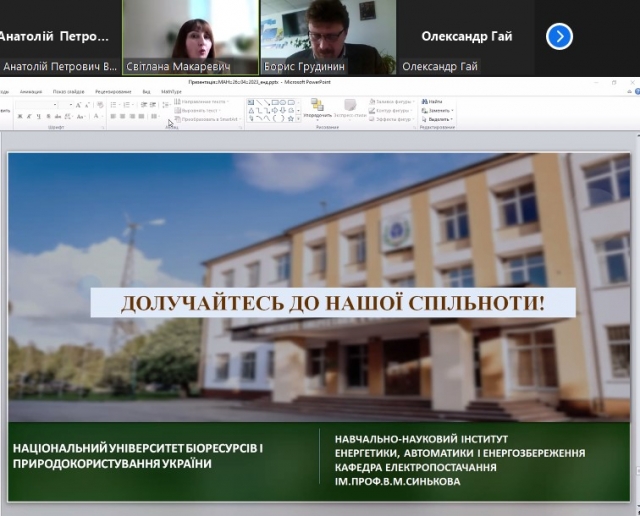The height and width of the screenshot is (516, 640).
Task: Justify text alignment
Action: pos(141,116)
